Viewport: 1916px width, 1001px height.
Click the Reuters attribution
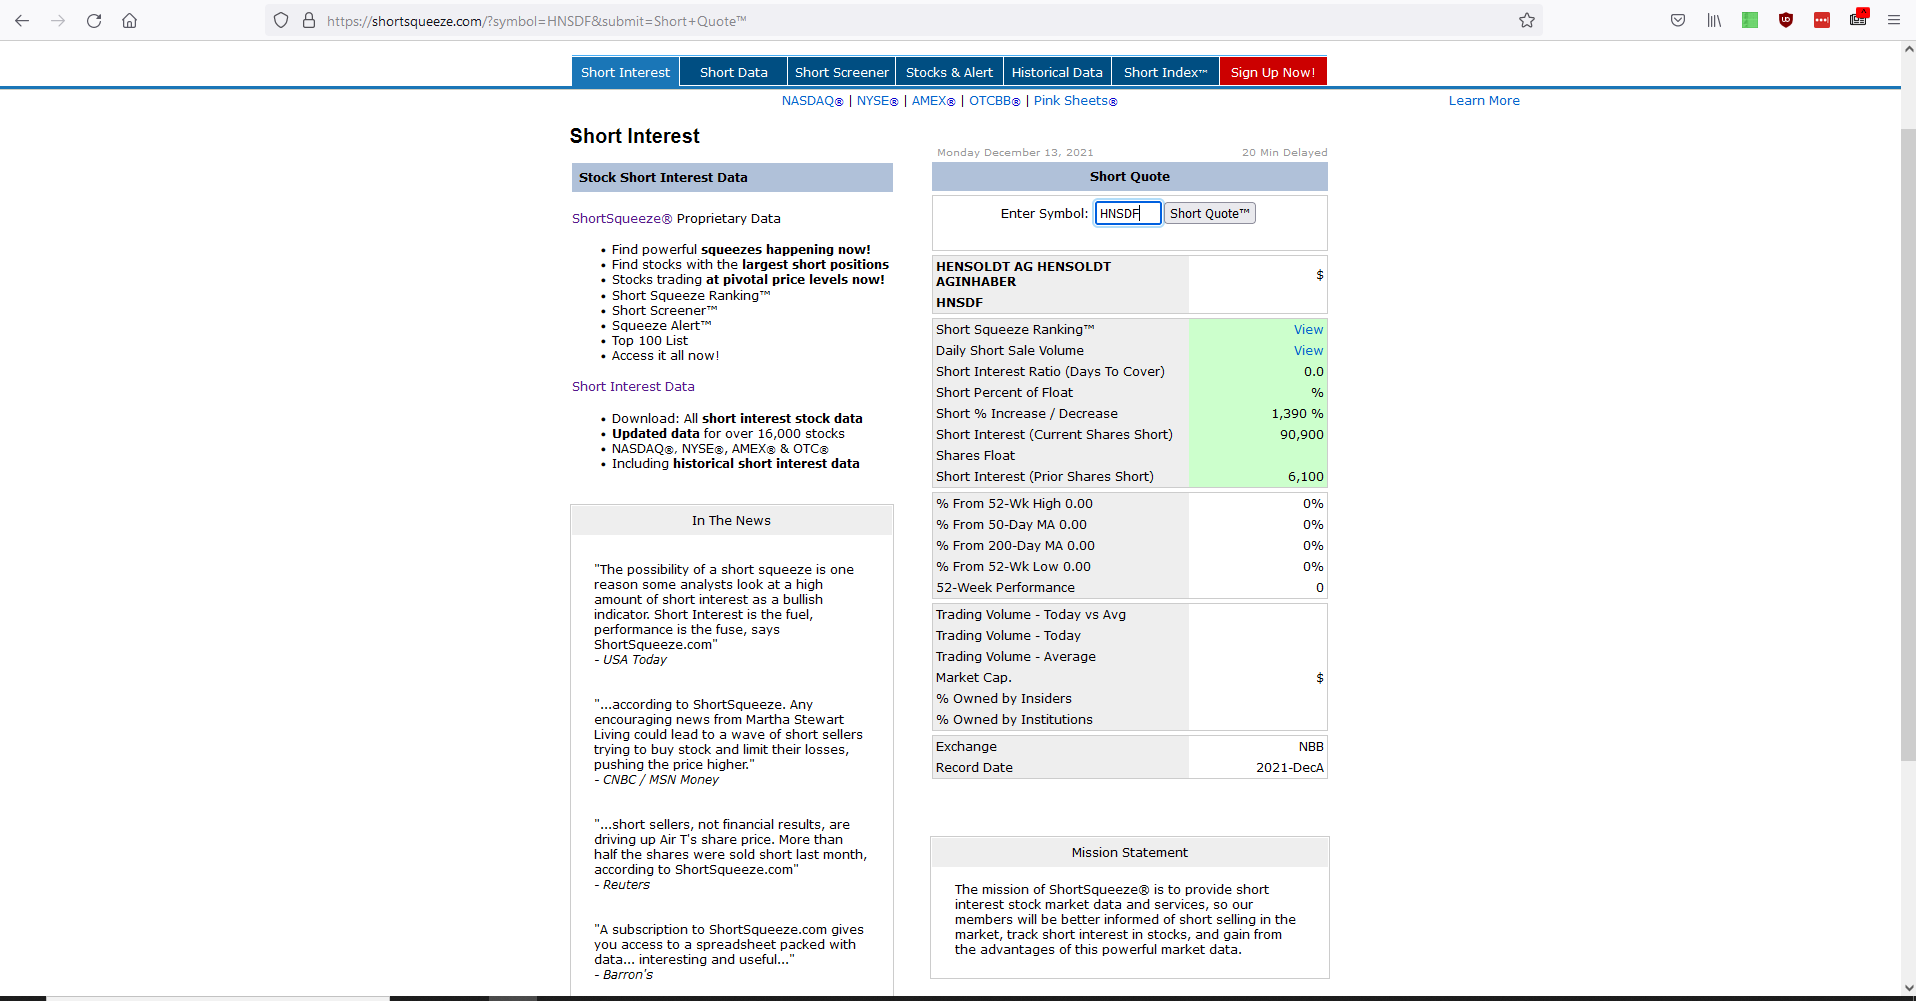point(622,885)
